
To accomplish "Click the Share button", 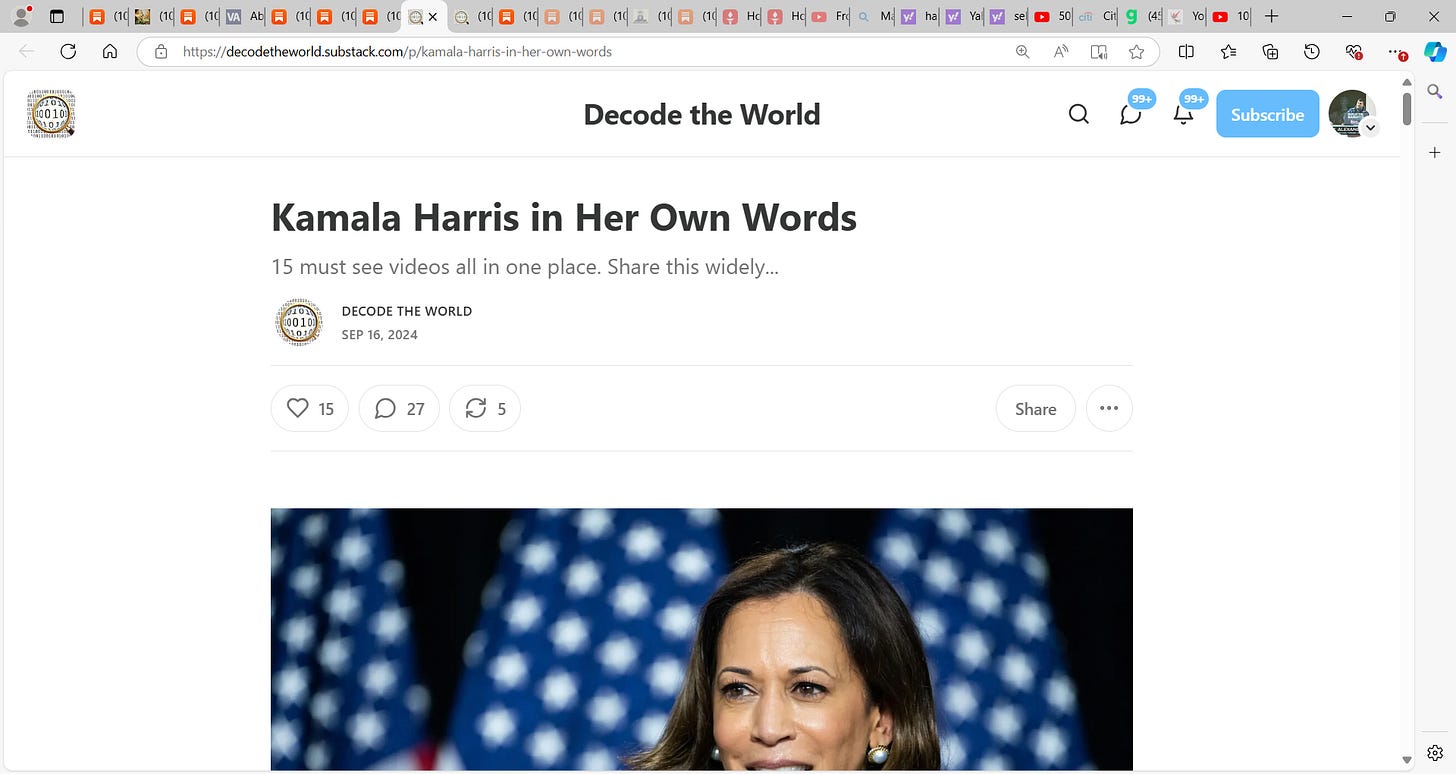I will point(1035,408).
